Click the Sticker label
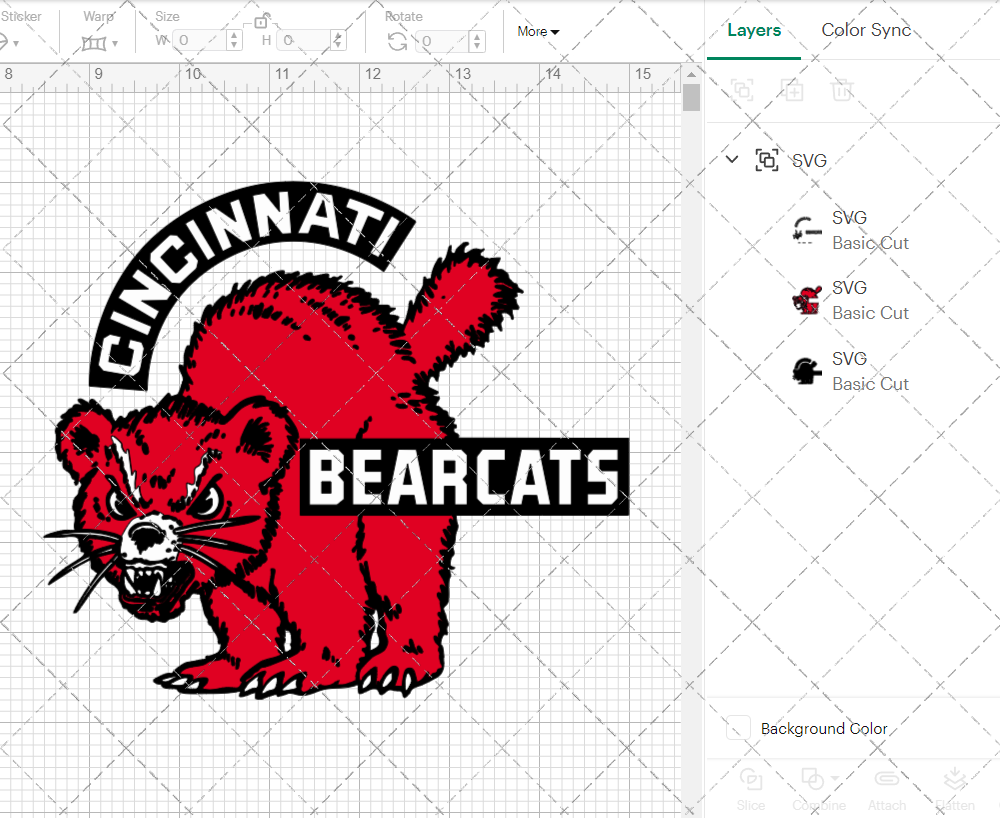Screen dimensions: 1000x818 (22, 16)
